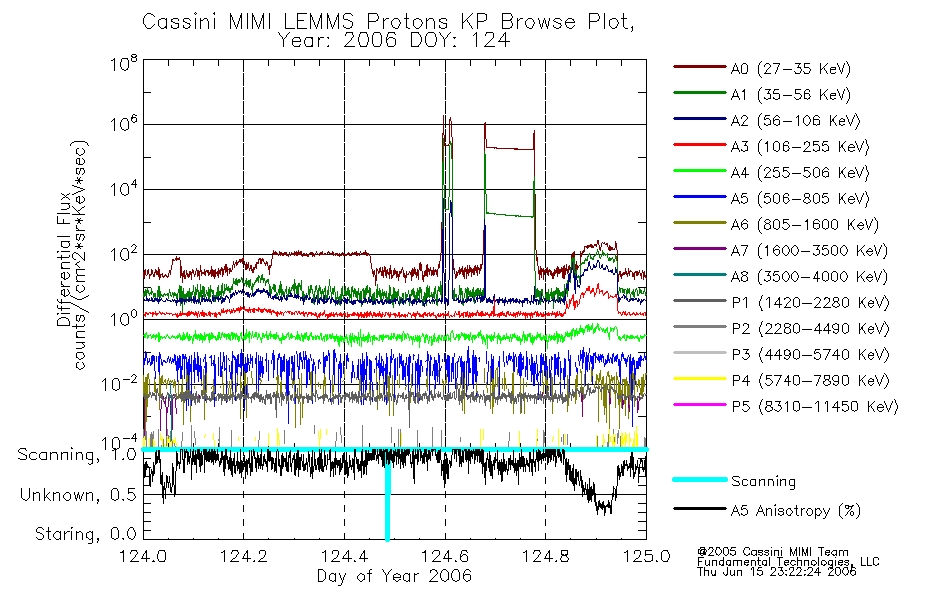This screenshot has height=600, width=950.
Task: Click x-axis tick label 124.8
Action: point(545,556)
